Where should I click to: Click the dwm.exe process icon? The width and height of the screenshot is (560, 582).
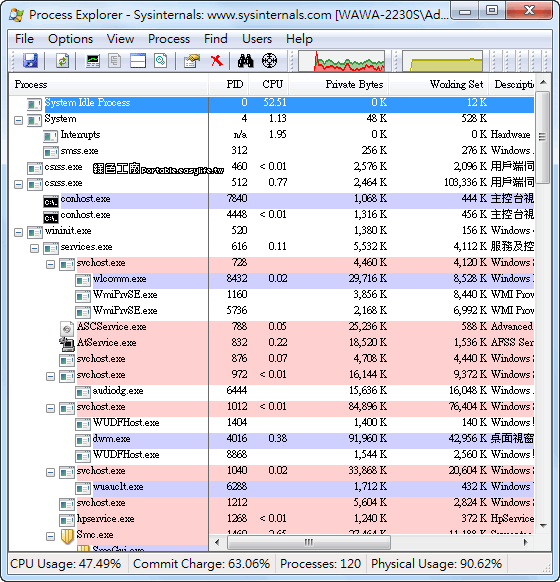(x=83, y=440)
